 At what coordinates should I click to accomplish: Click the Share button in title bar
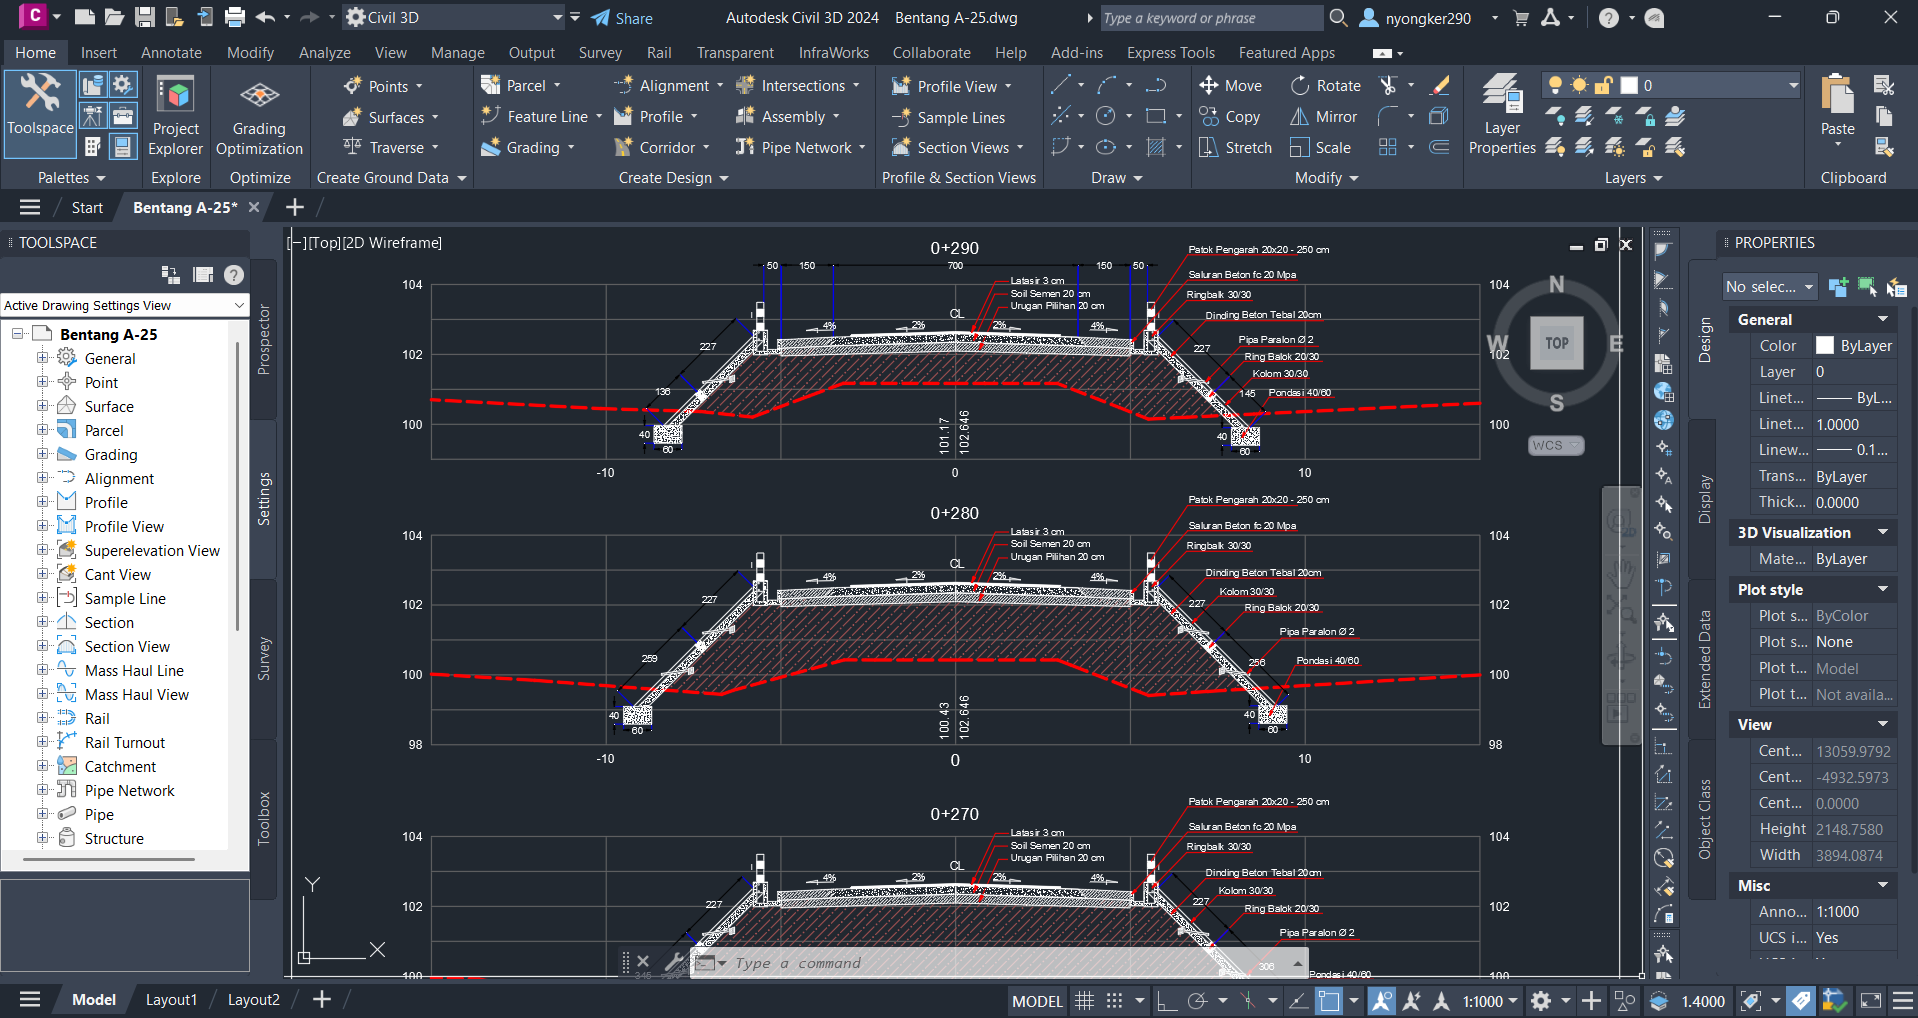(622, 18)
